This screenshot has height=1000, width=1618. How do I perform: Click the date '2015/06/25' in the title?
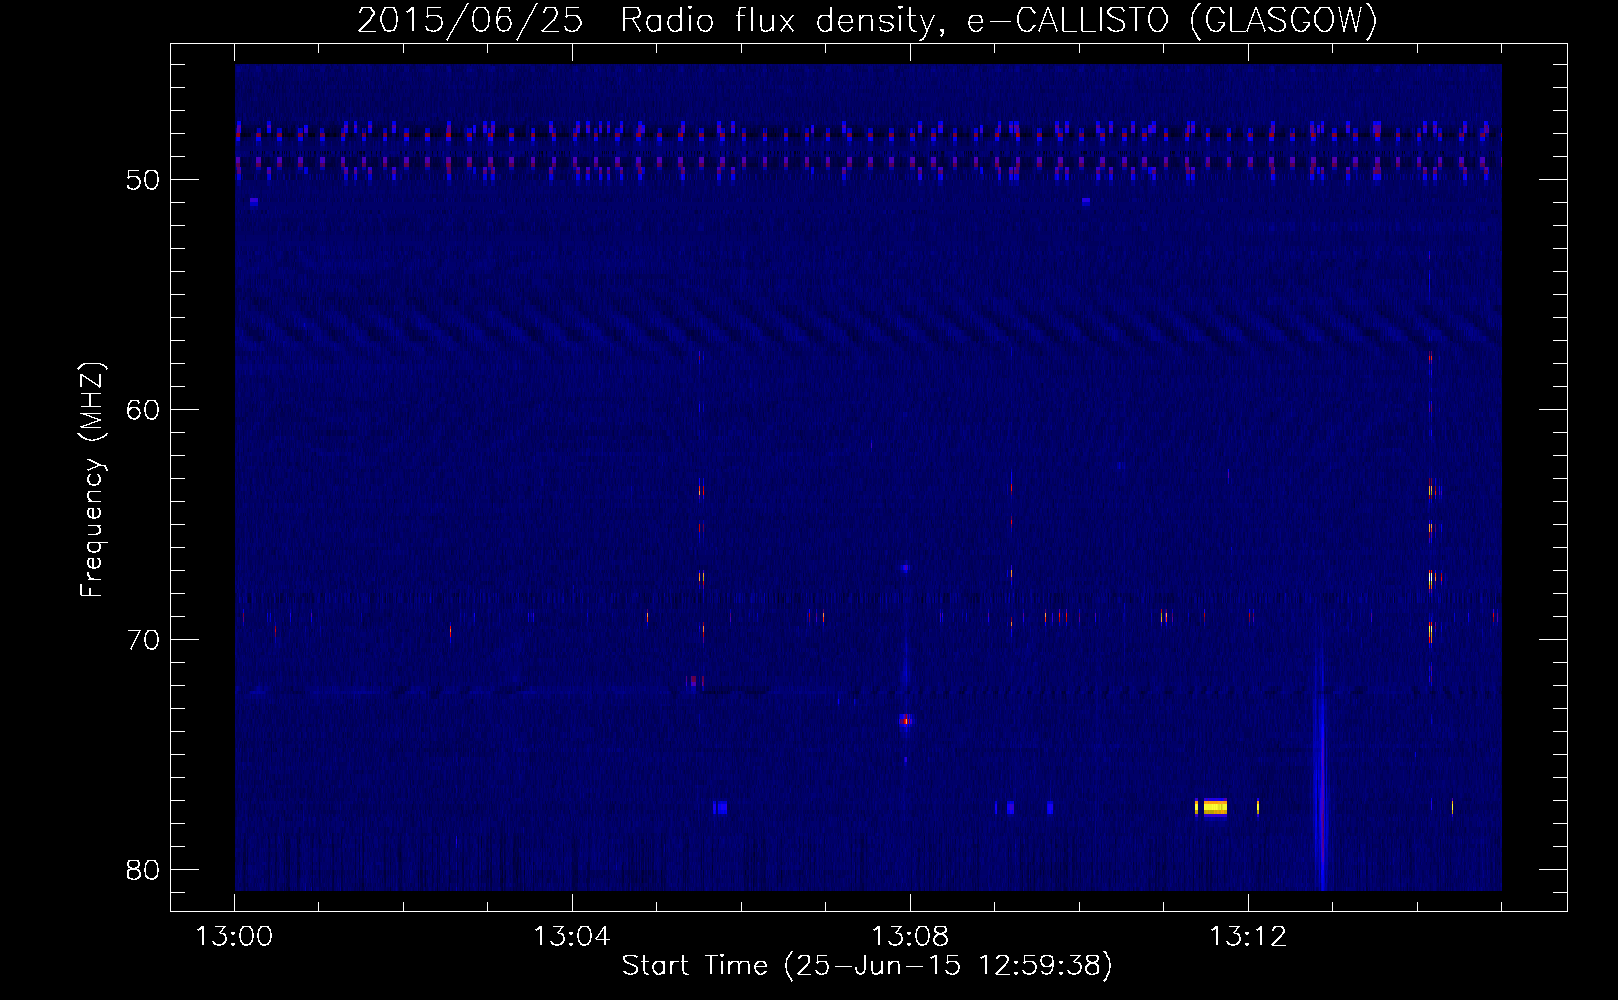pos(470,20)
